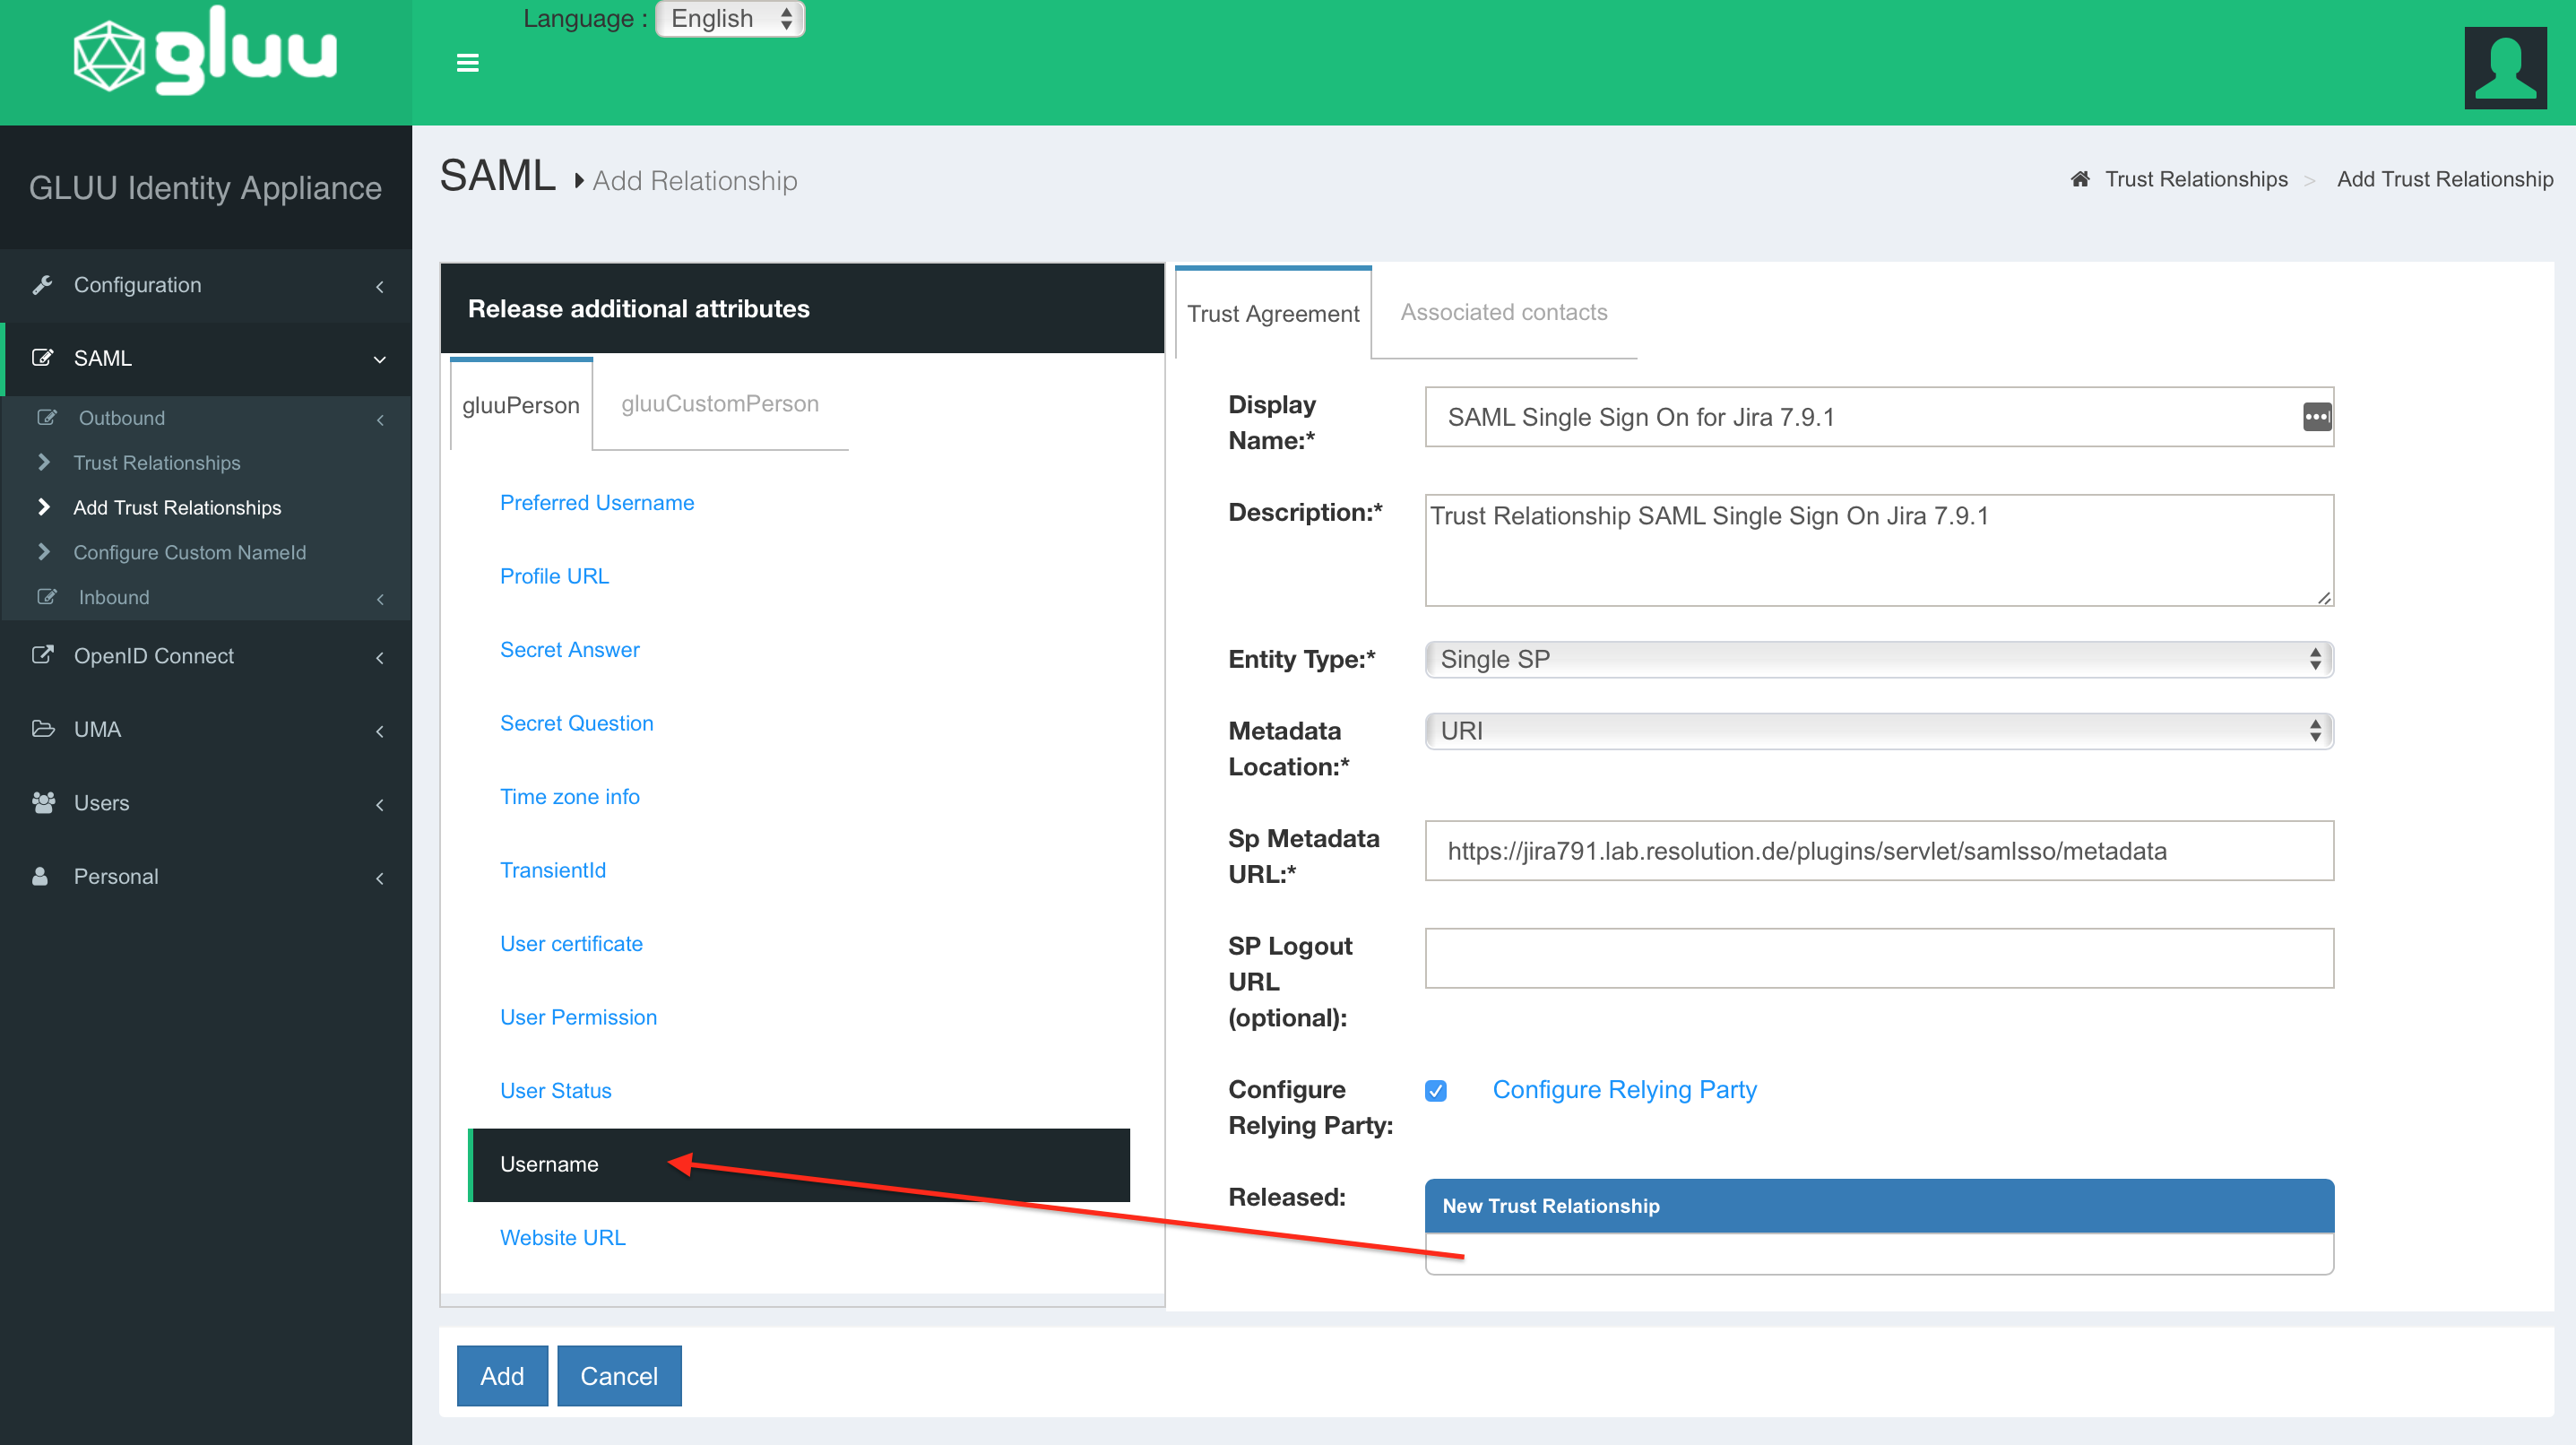
Task: Expand the Configuration menu arrow
Action: click(380, 287)
